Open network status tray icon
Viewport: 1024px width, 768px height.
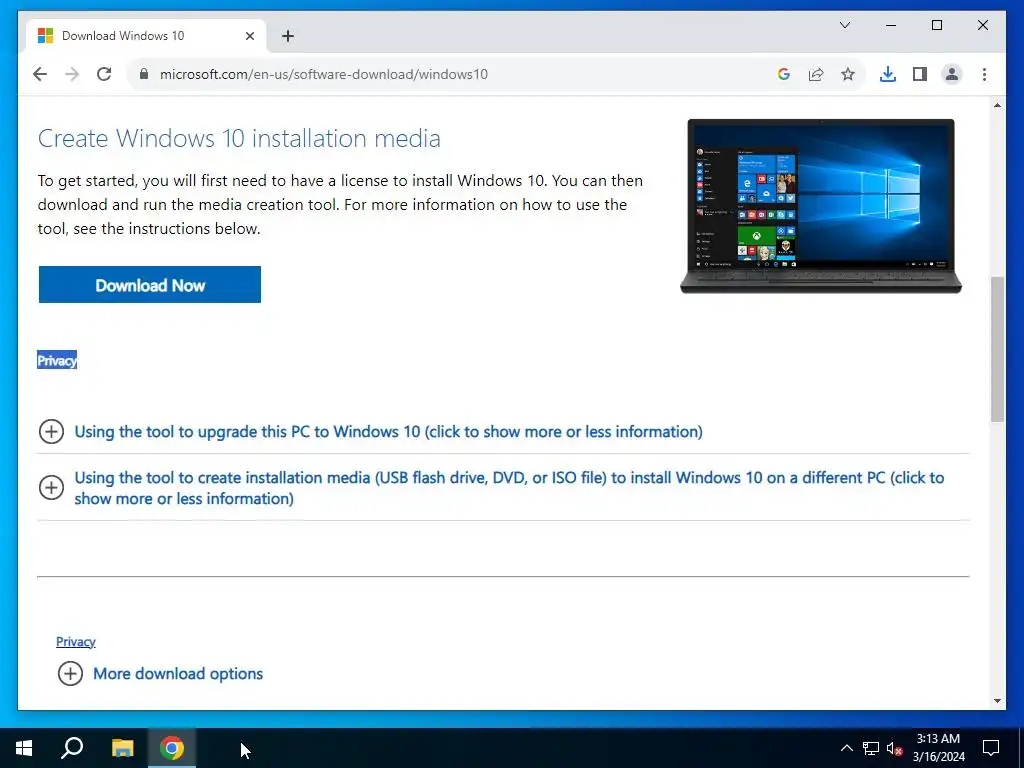pyautogui.click(x=871, y=748)
